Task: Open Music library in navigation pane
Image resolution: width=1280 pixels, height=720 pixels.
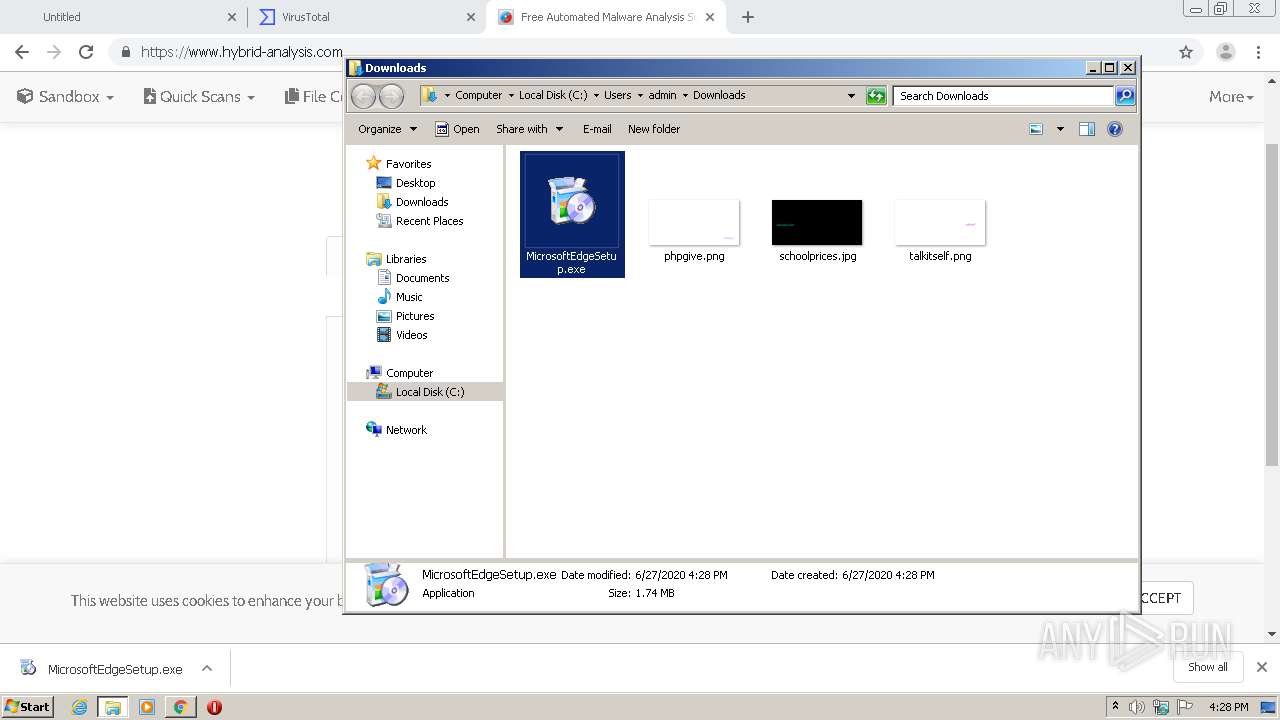Action: [400, 297]
